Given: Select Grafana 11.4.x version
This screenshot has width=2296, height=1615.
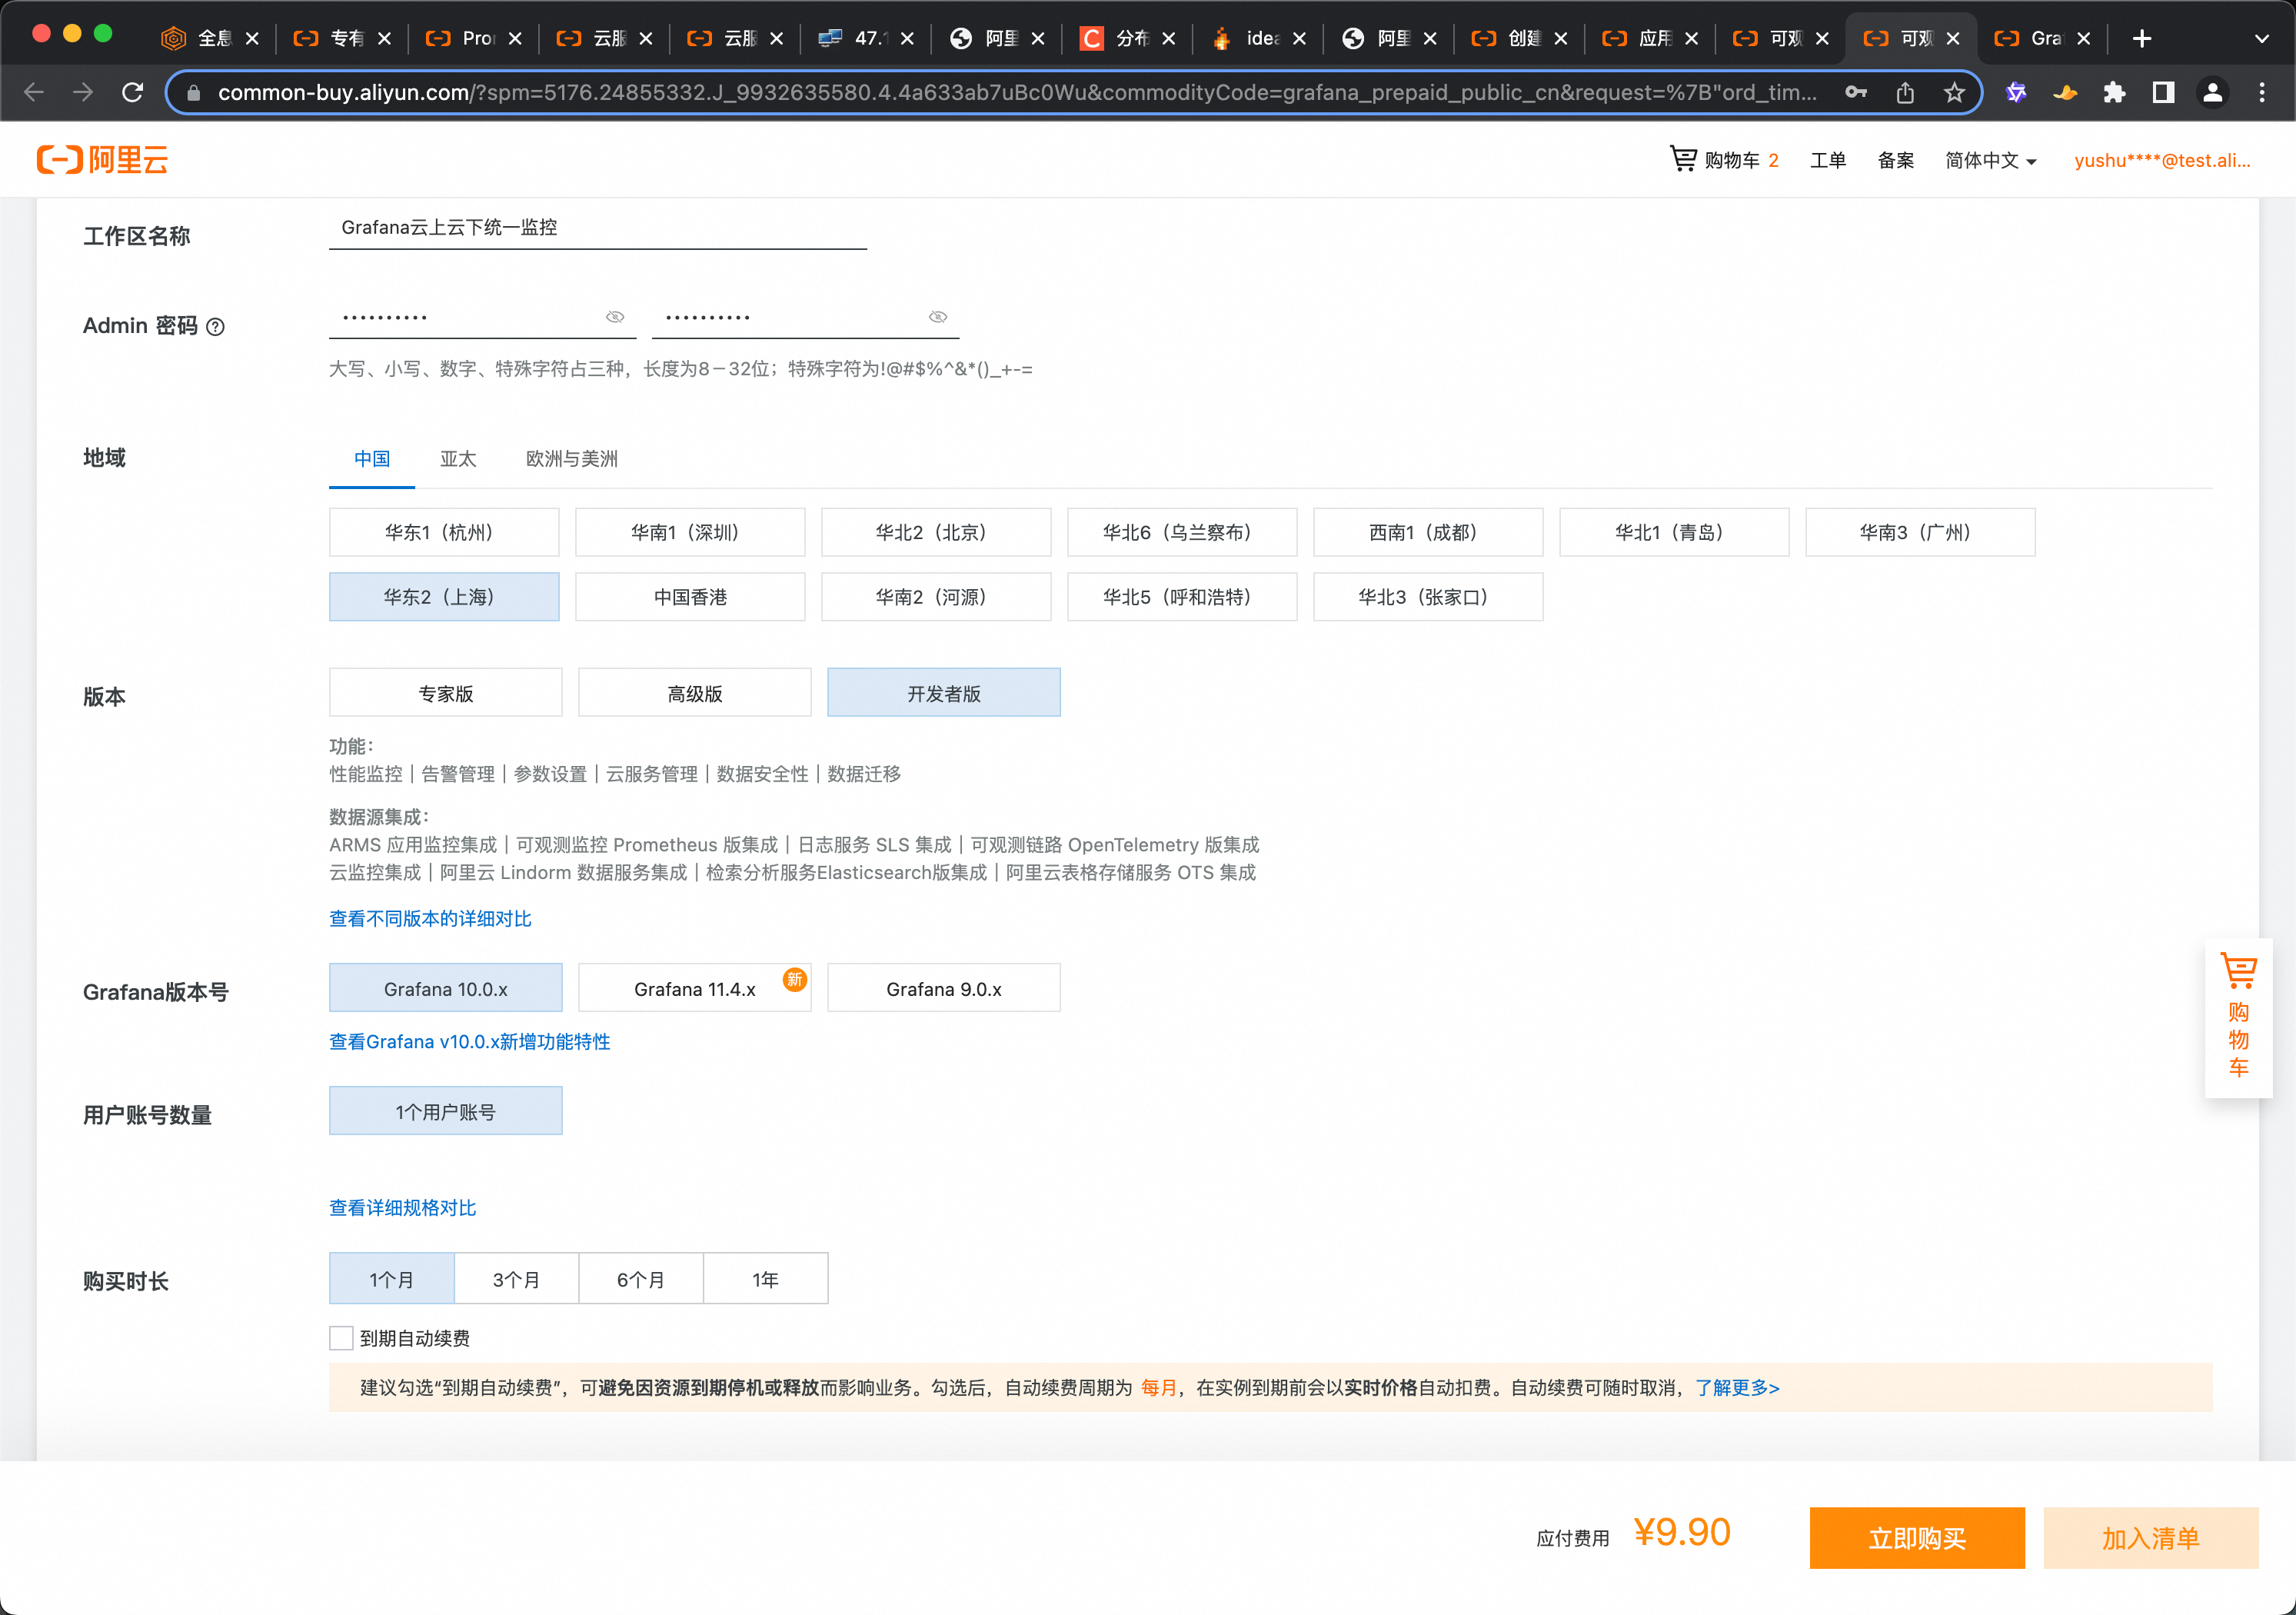Looking at the screenshot, I should 695,988.
